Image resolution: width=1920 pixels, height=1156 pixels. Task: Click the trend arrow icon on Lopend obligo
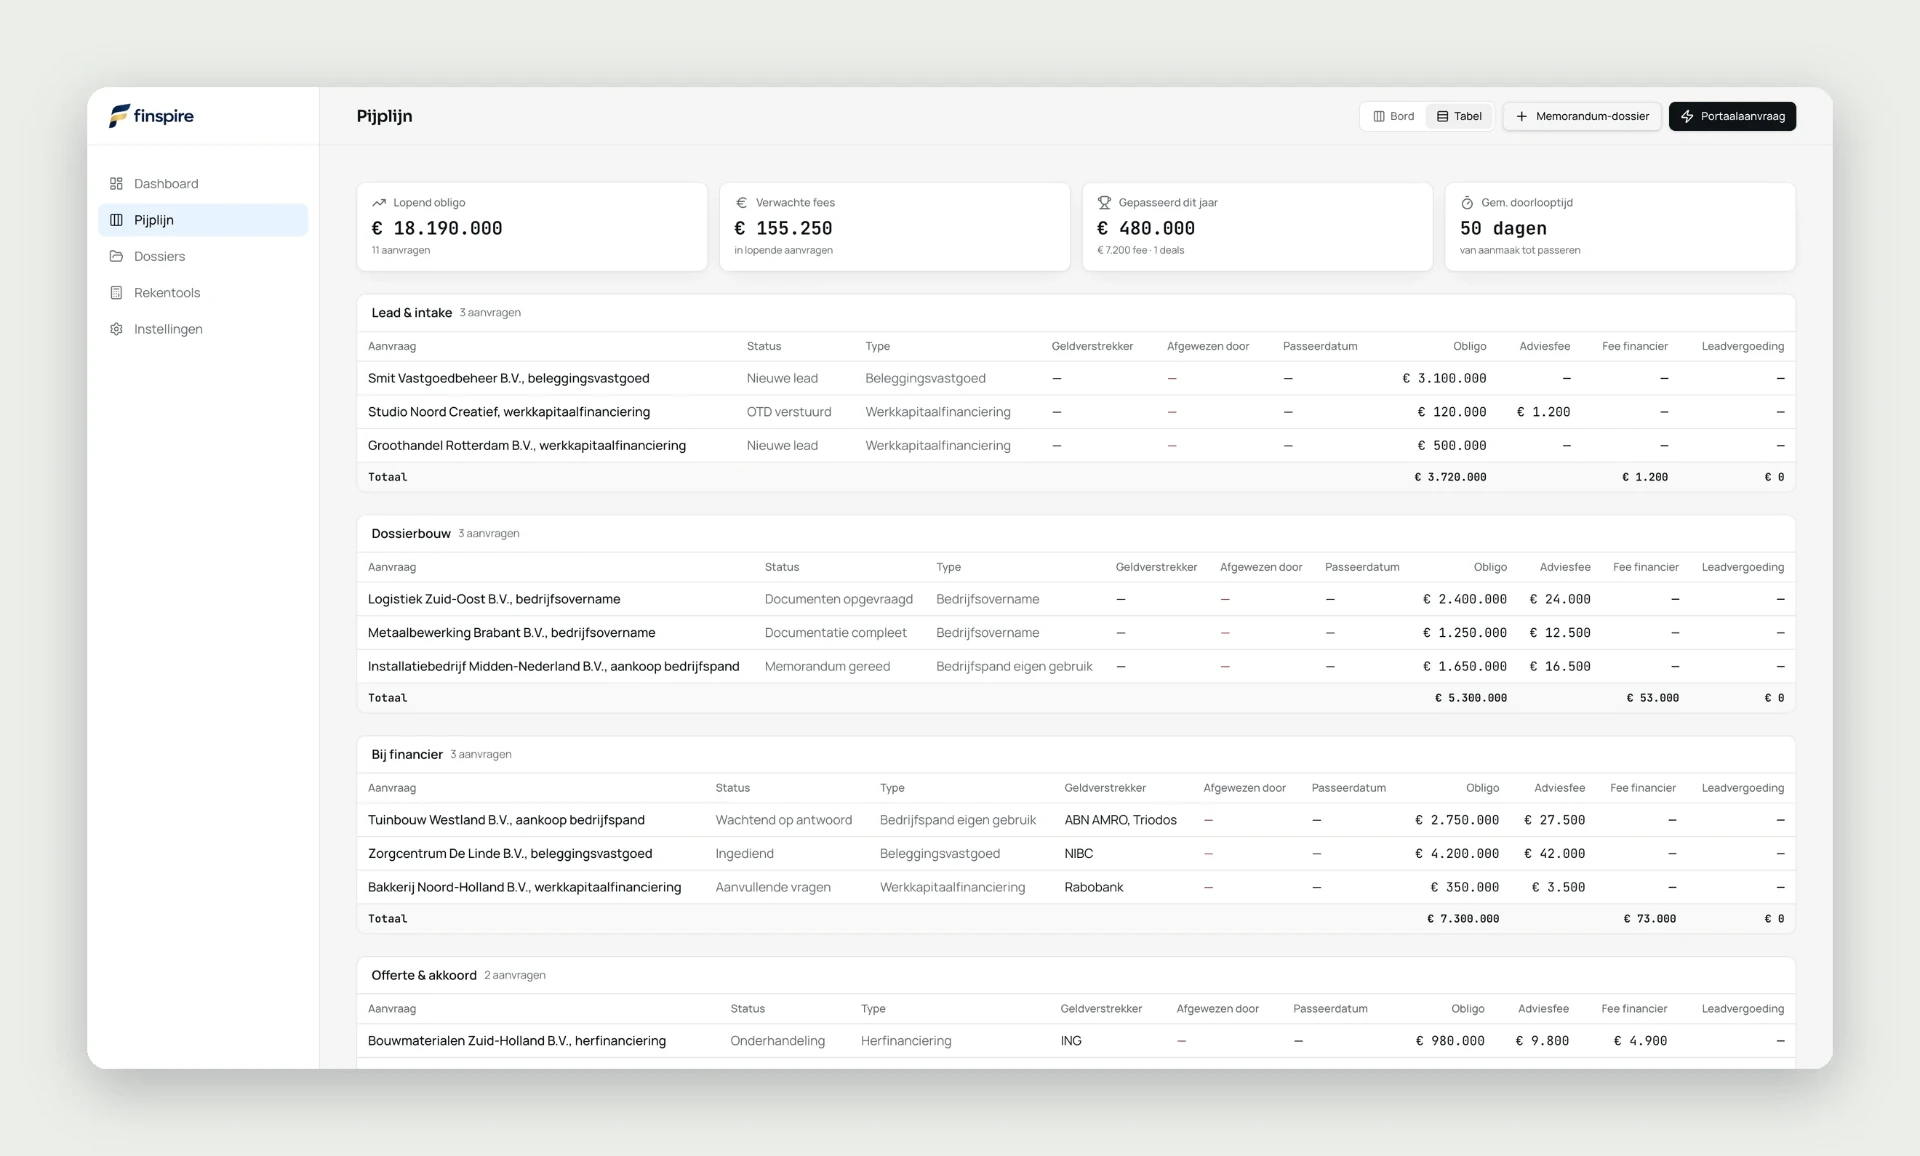tap(379, 203)
